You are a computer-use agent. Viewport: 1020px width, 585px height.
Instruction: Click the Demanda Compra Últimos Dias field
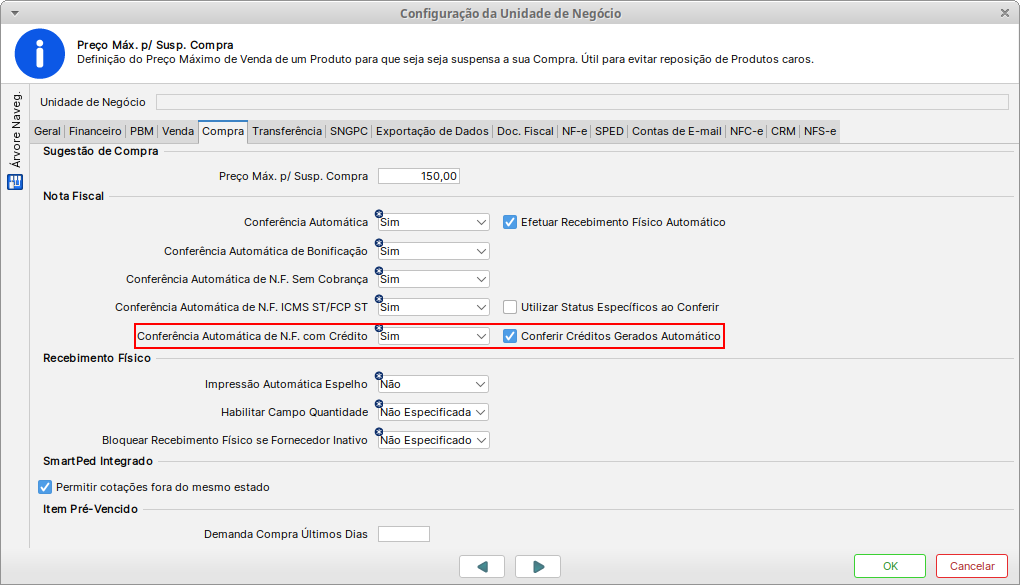point(403,534)
